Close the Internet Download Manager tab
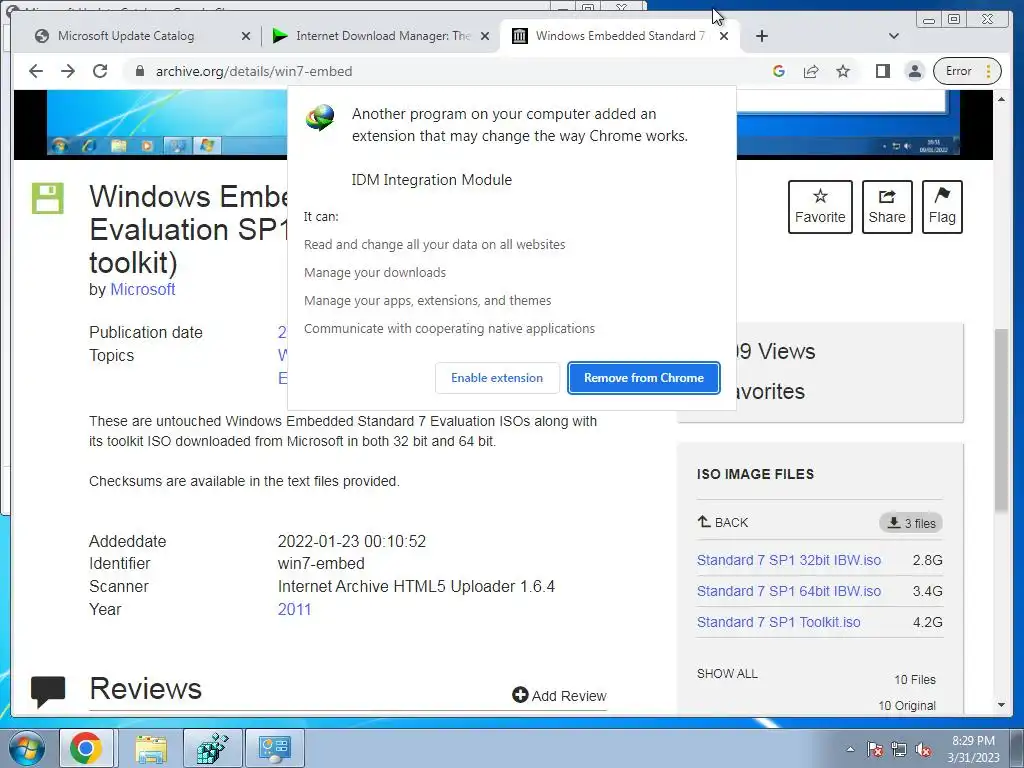The width and height of the screenshot is (1024, 768). (x=485, y=37)
